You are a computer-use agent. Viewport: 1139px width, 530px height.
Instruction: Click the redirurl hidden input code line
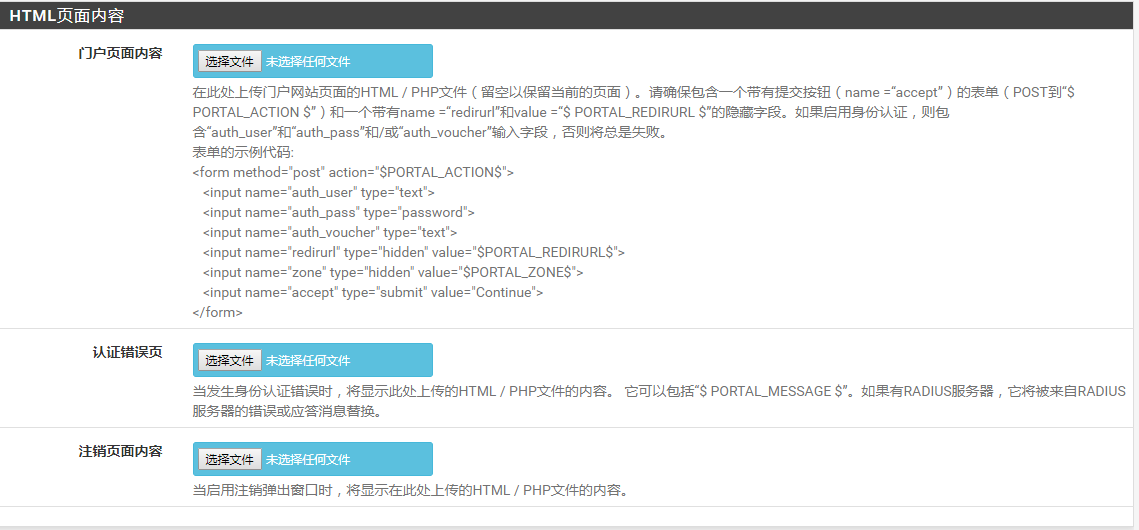(x=413, y=252)
